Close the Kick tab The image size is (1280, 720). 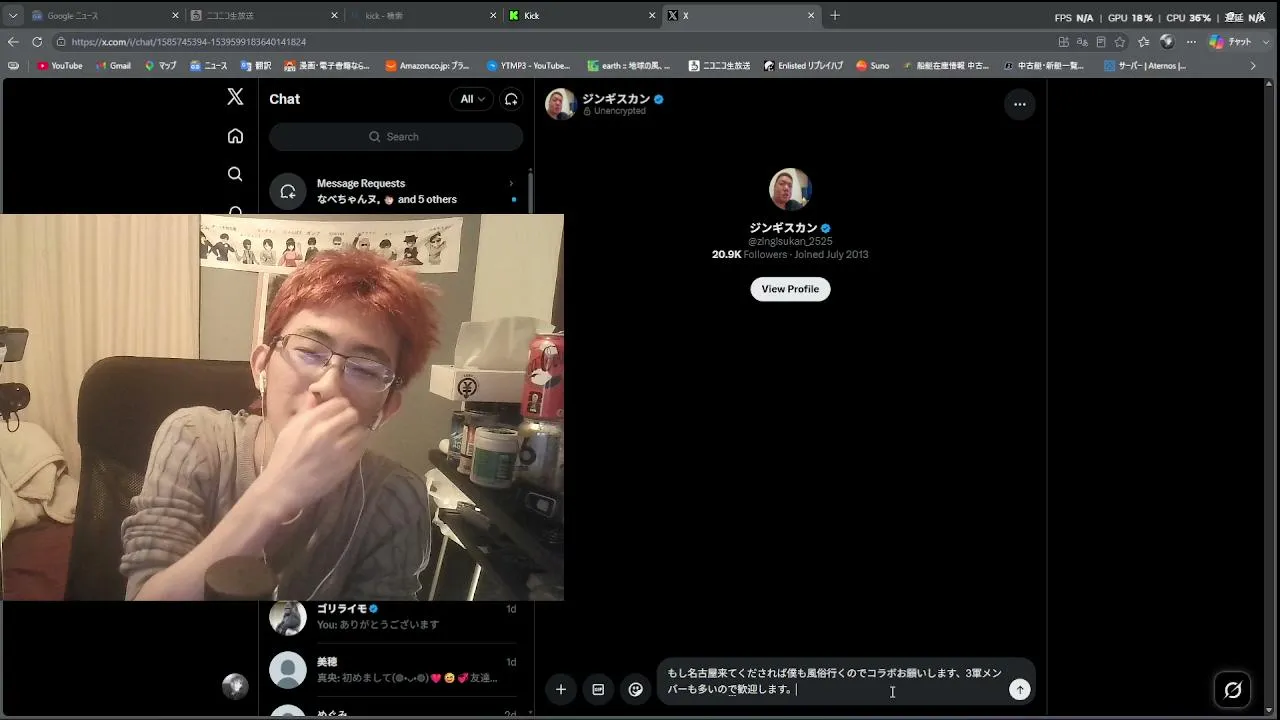click(x=653, y=16)
